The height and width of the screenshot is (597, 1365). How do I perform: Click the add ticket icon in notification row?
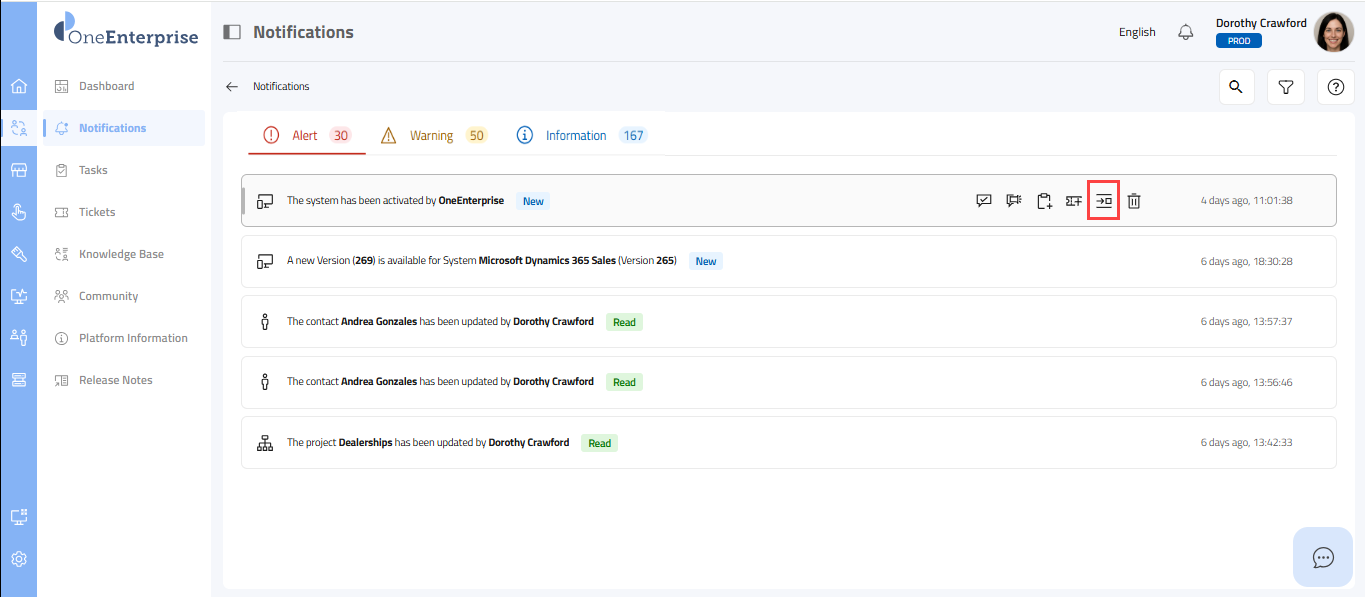1074,201
